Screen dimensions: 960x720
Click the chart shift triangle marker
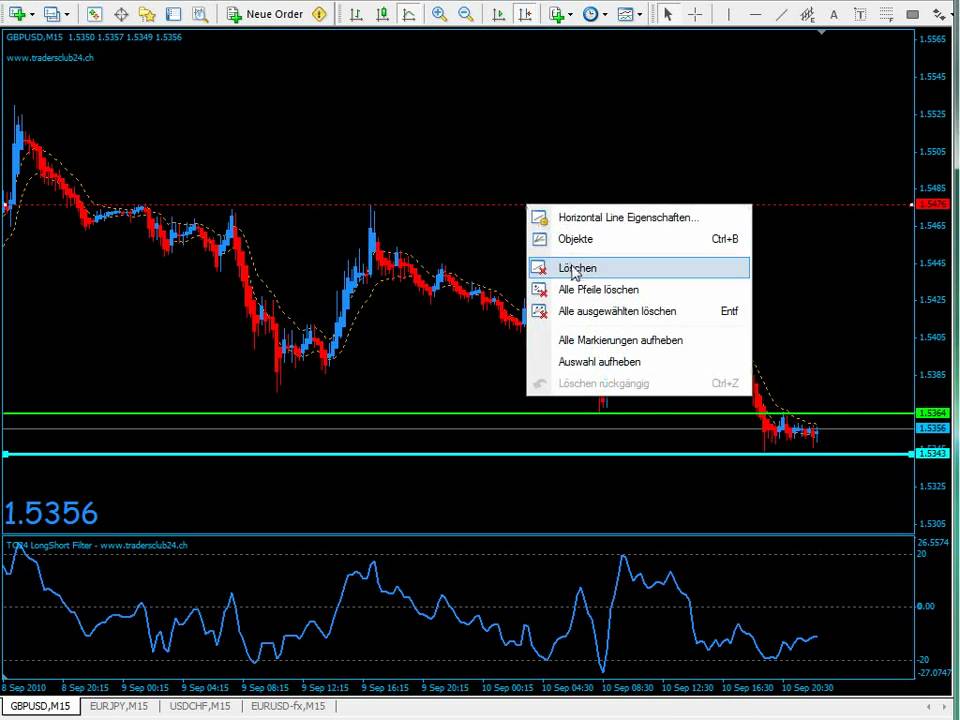821,32
